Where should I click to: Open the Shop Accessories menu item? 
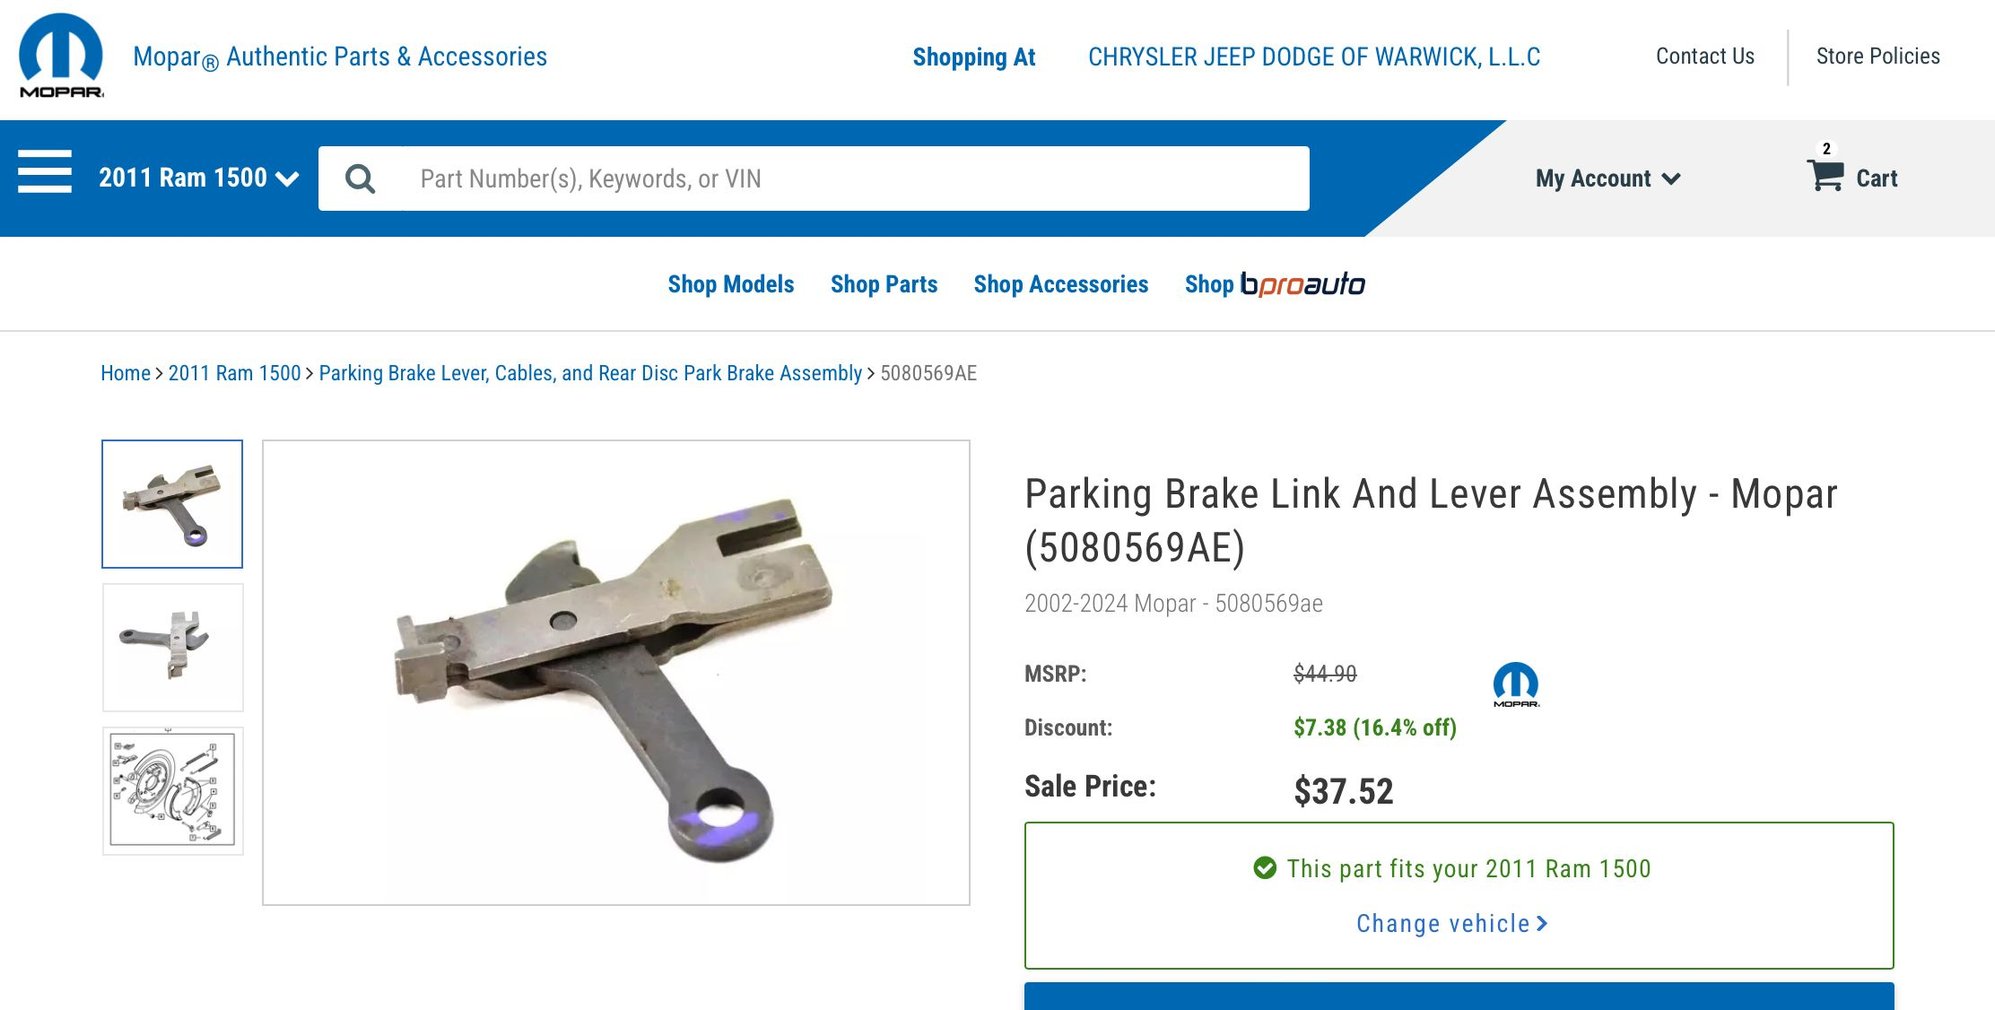tap(1061, 284)
